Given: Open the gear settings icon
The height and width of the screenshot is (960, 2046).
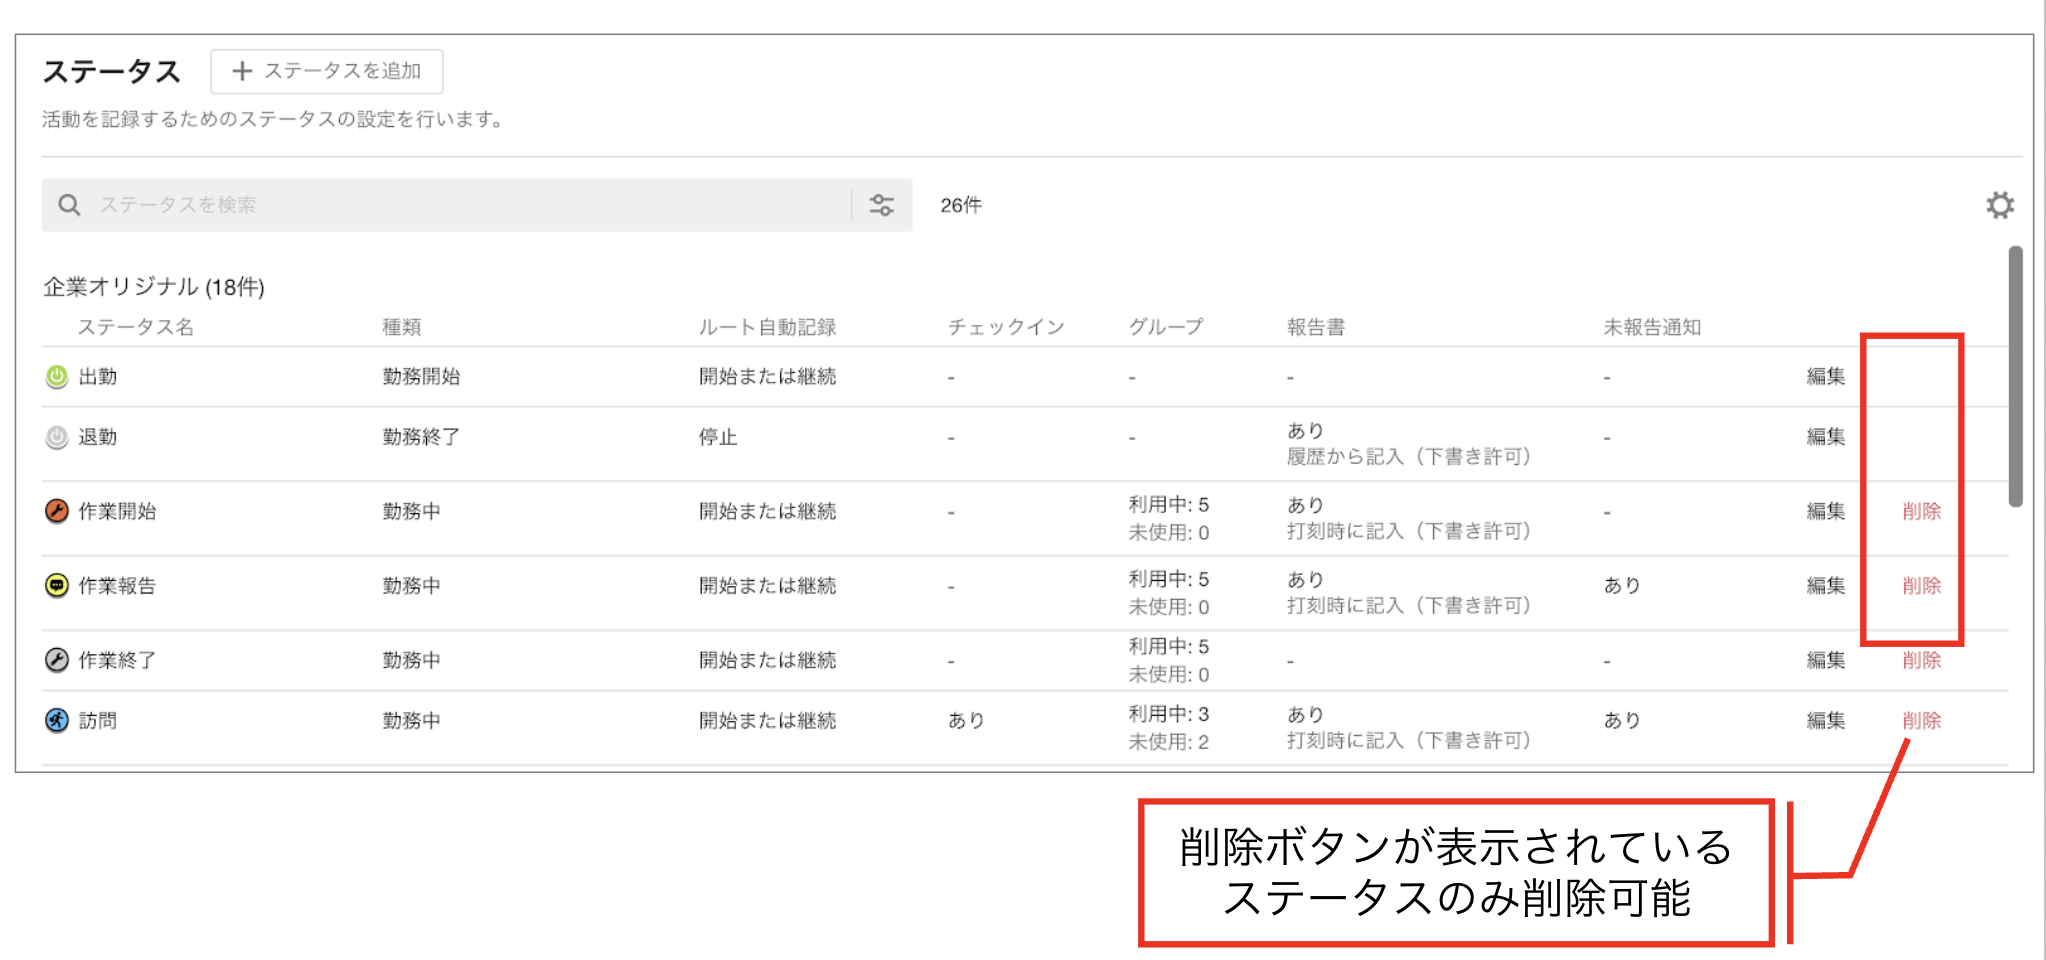Looking at the screenshot, I should (2000, 205).
